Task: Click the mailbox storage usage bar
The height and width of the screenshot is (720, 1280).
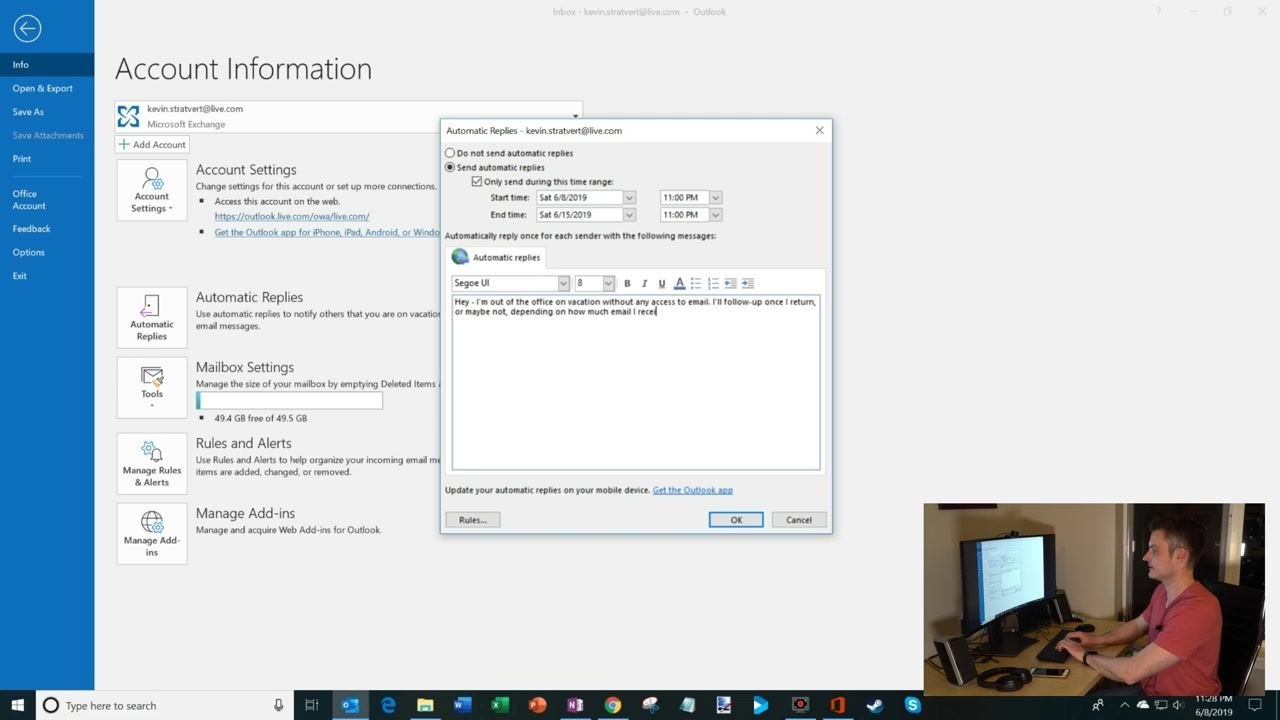Action: point(289,401)
